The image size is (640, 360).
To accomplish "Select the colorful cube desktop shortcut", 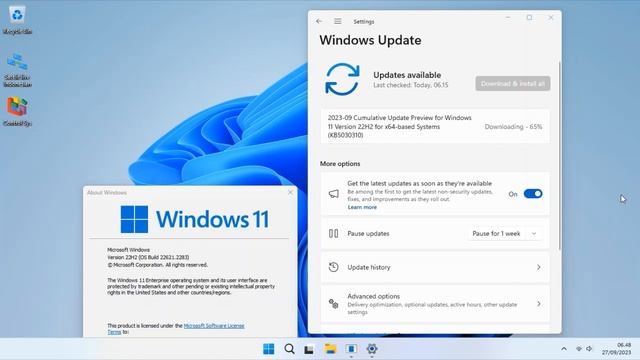I will pyautogui.click(x=17, y=111).
